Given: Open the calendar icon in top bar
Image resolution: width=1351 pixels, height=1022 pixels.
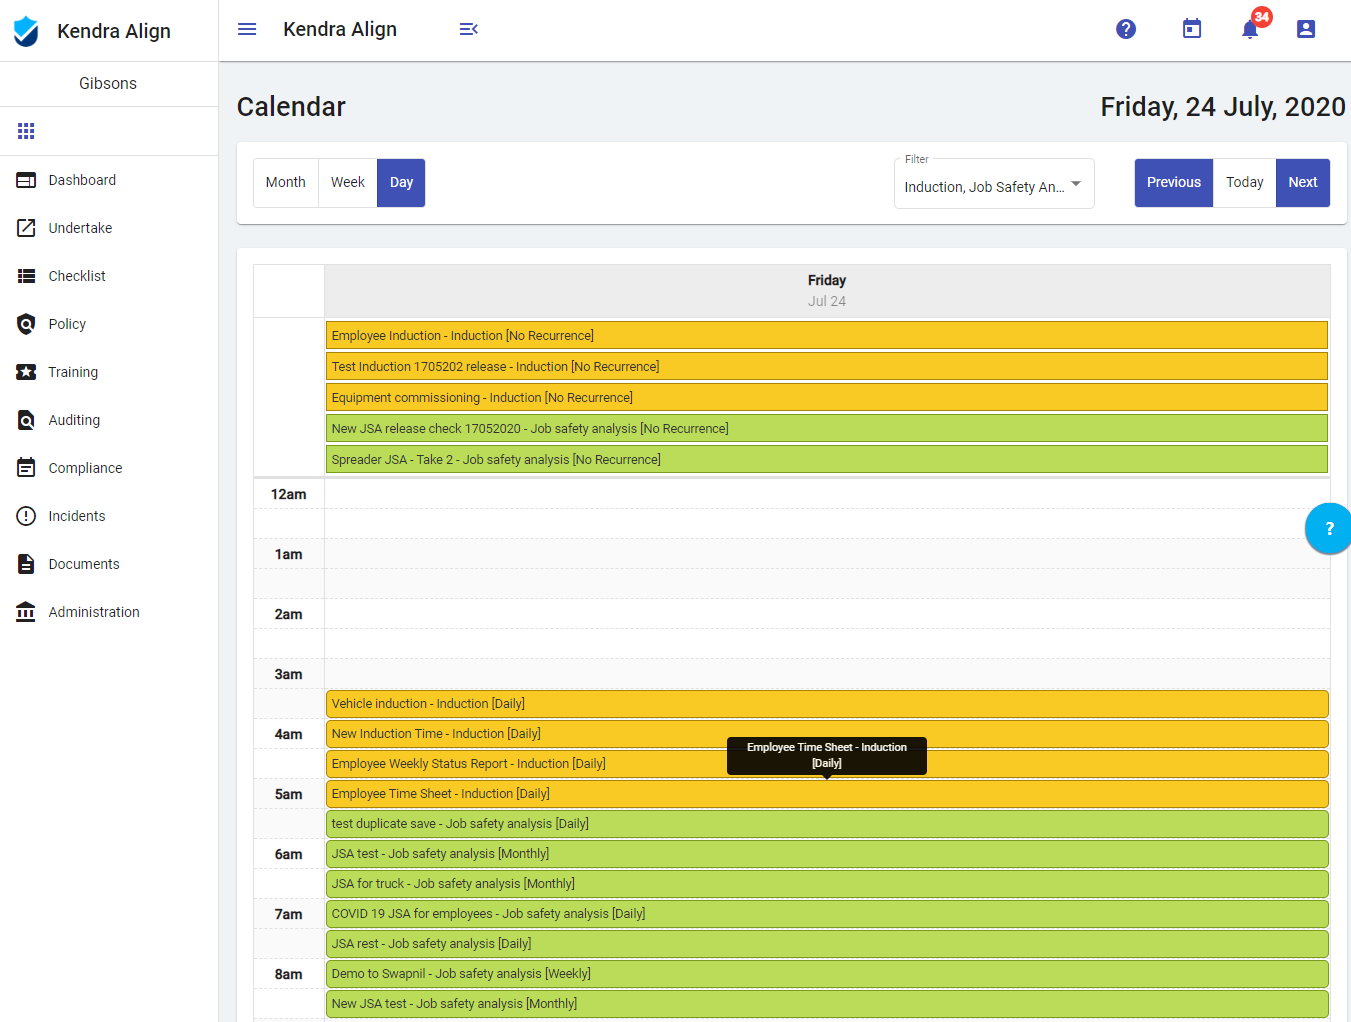Looking at the screenshot, I should 1192,29.
